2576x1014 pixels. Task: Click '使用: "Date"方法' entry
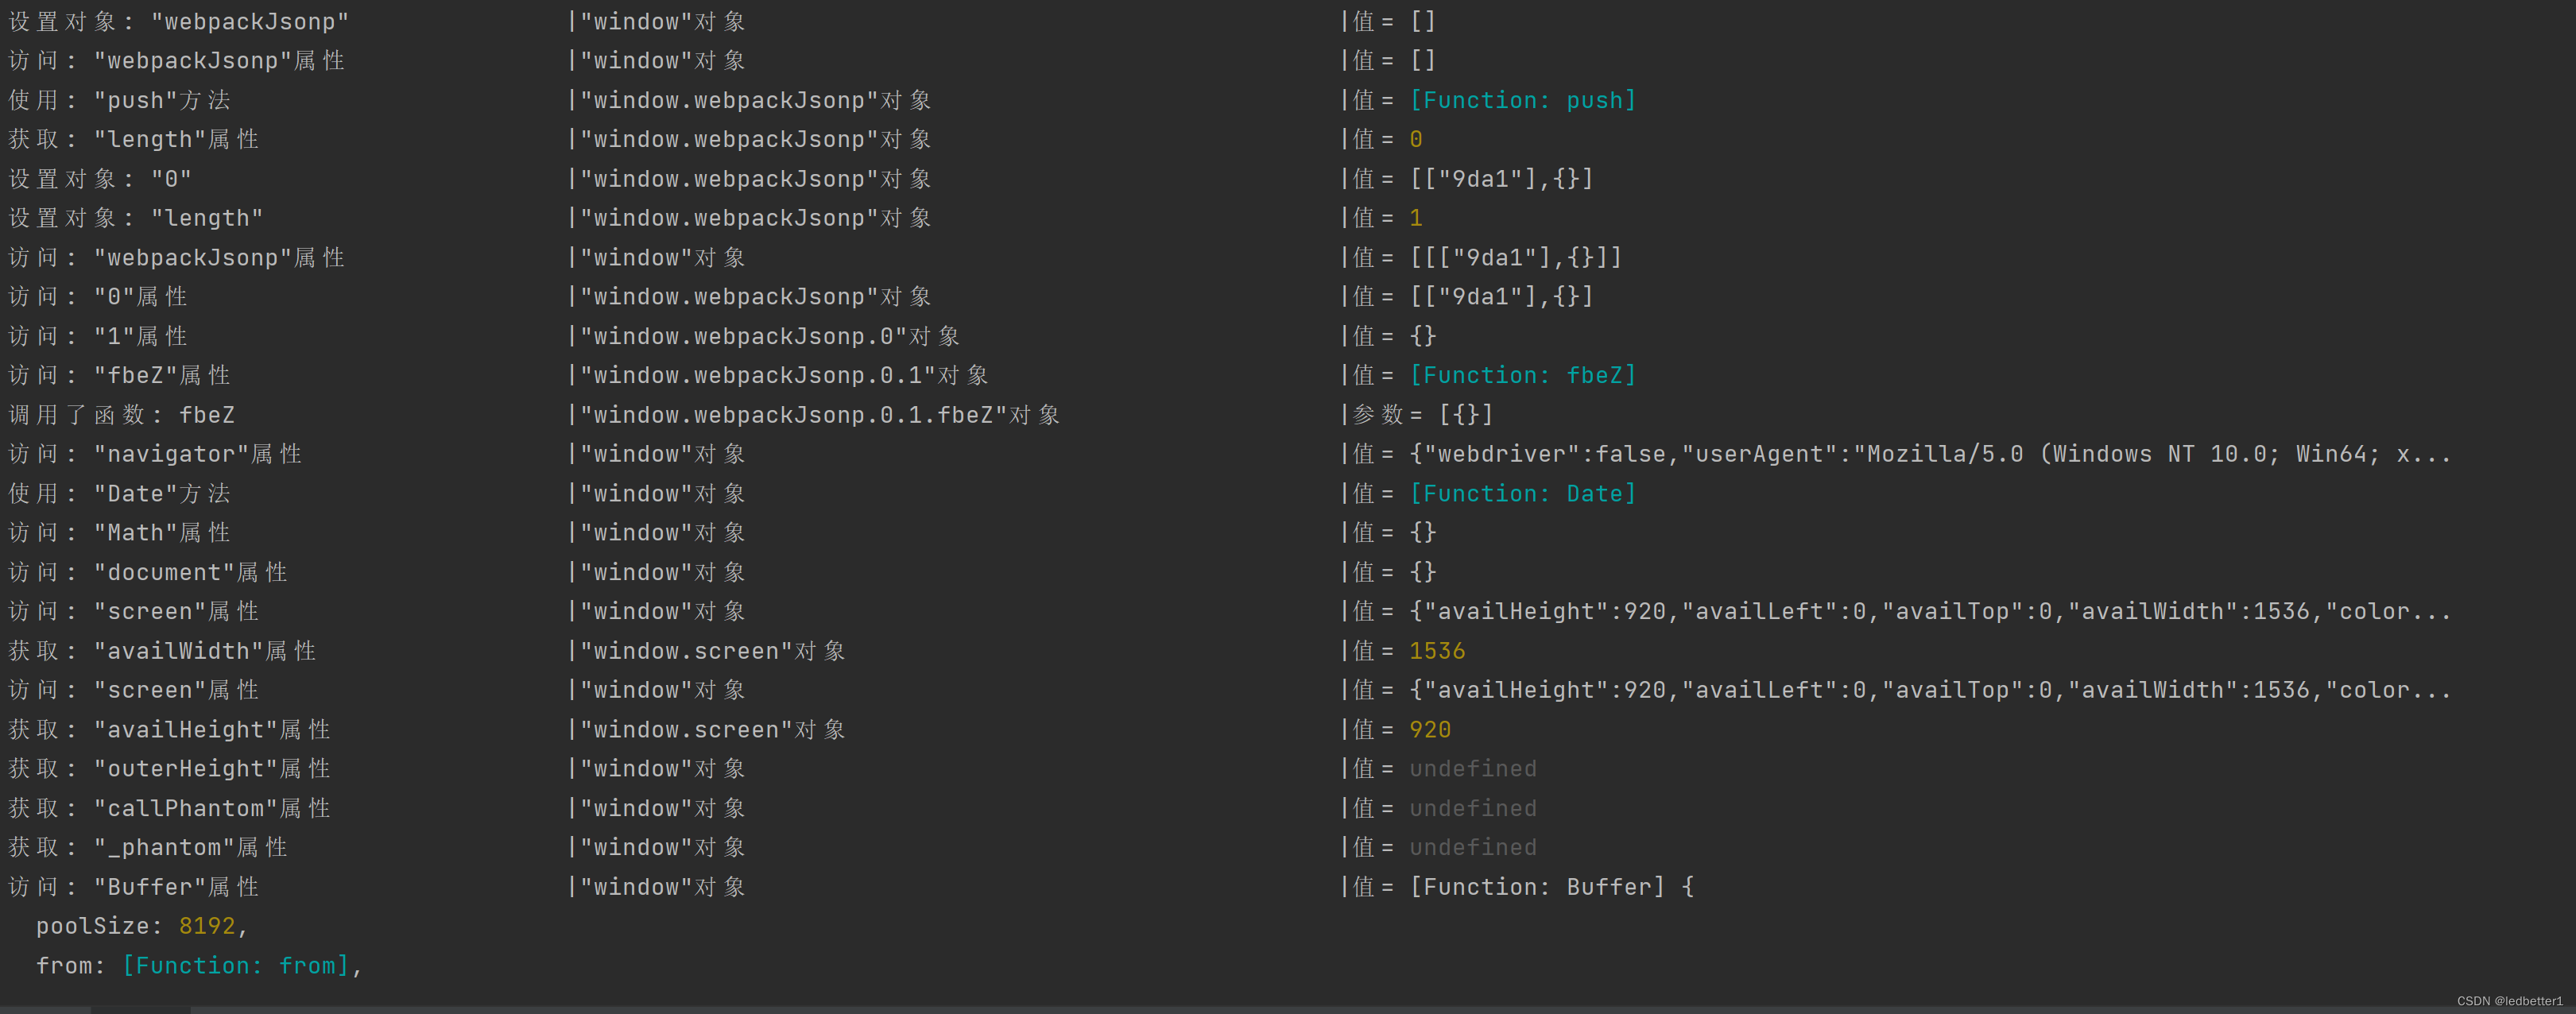click(x=120, y=493)
